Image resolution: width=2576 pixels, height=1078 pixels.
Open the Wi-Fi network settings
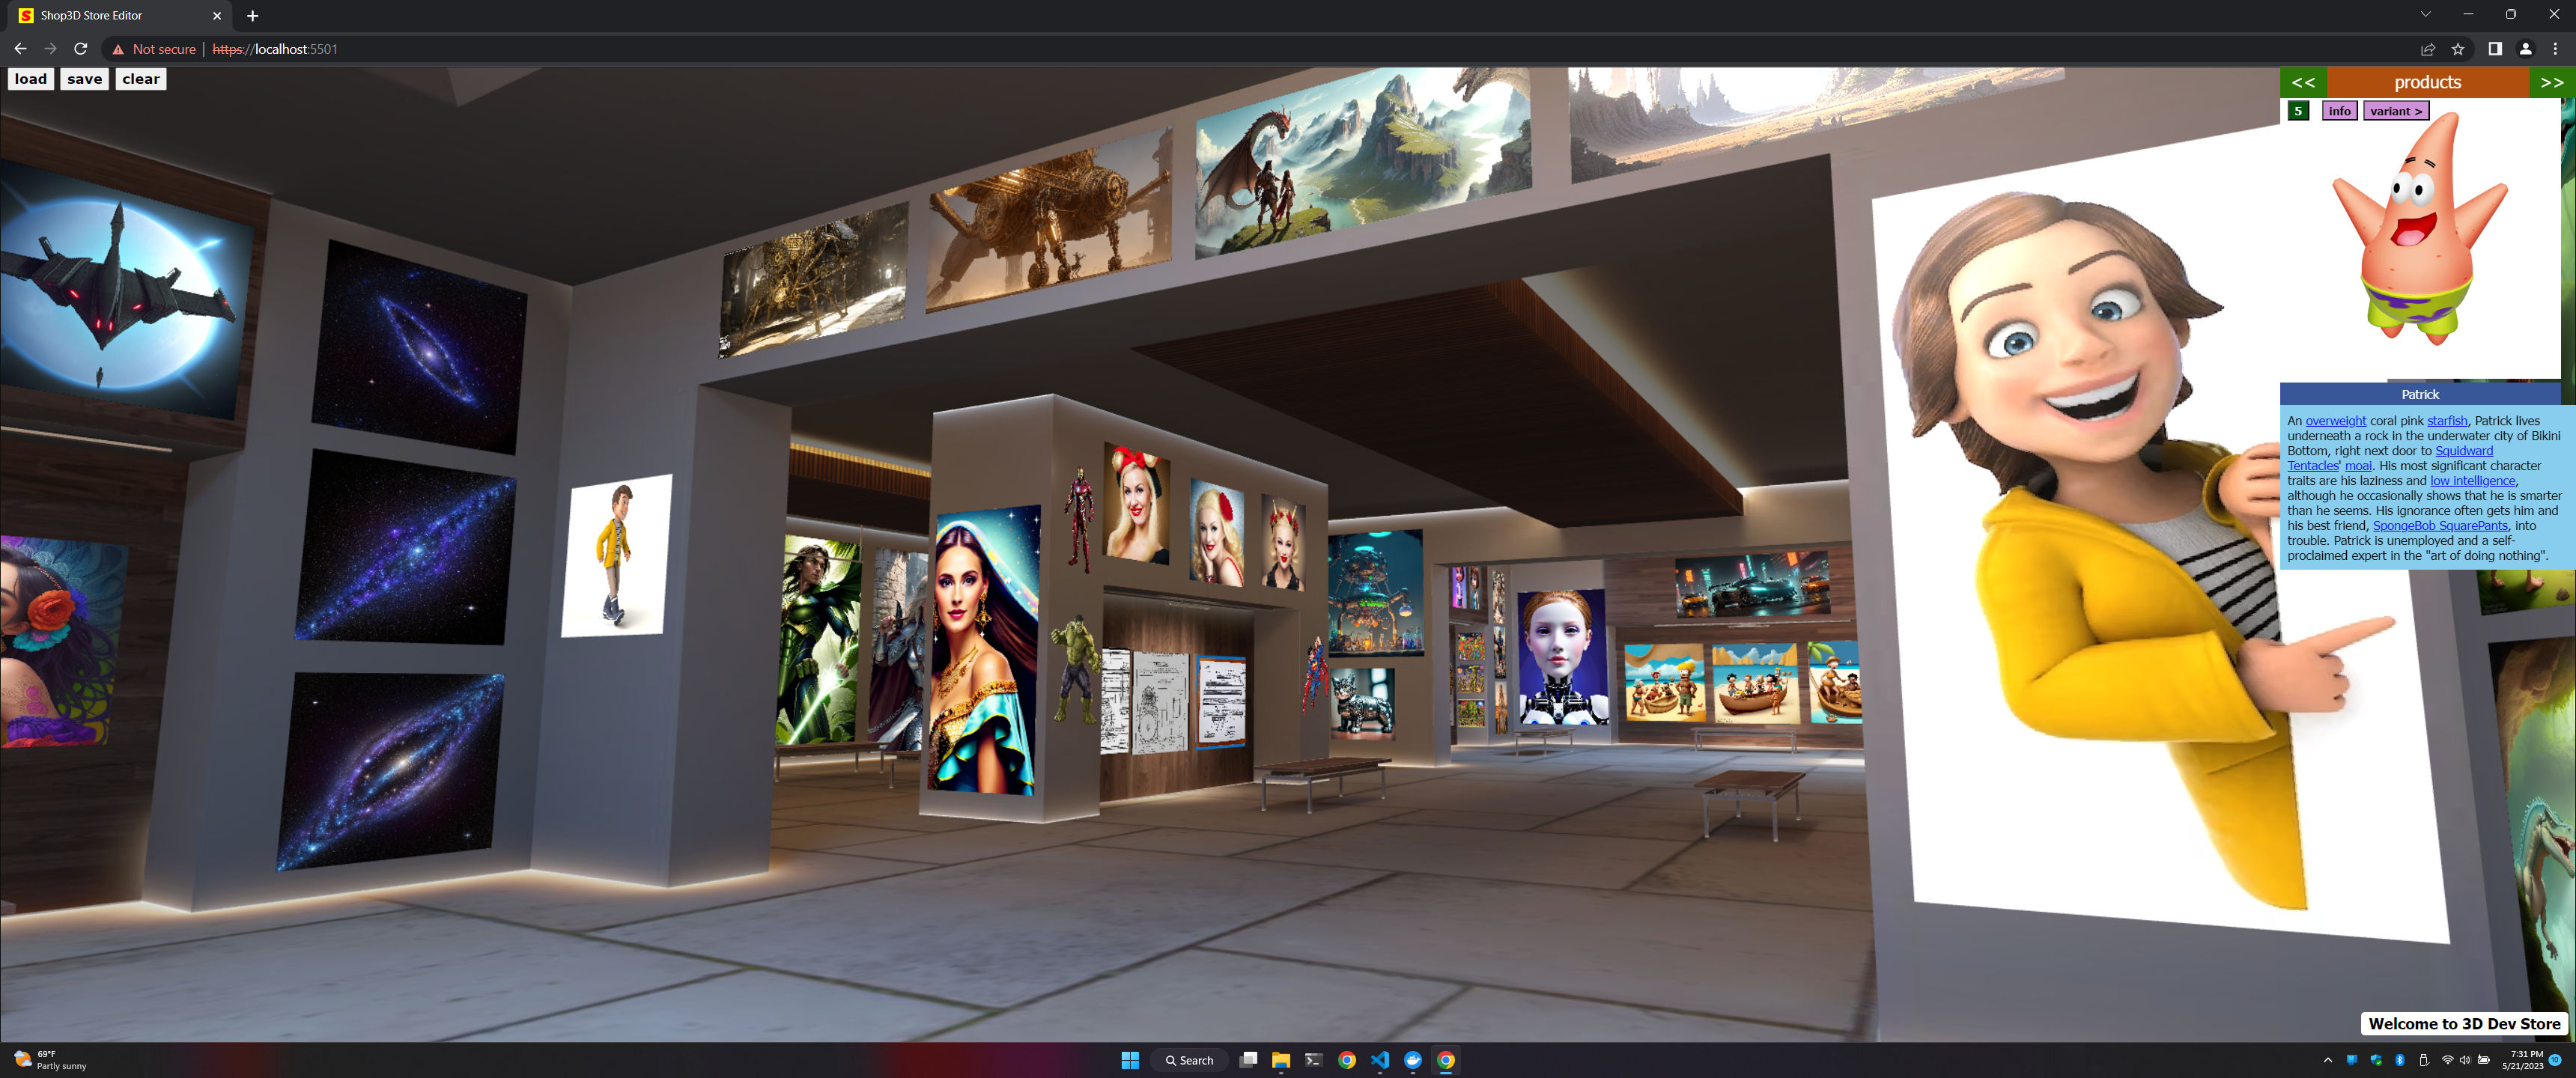click(2447, 1060)
